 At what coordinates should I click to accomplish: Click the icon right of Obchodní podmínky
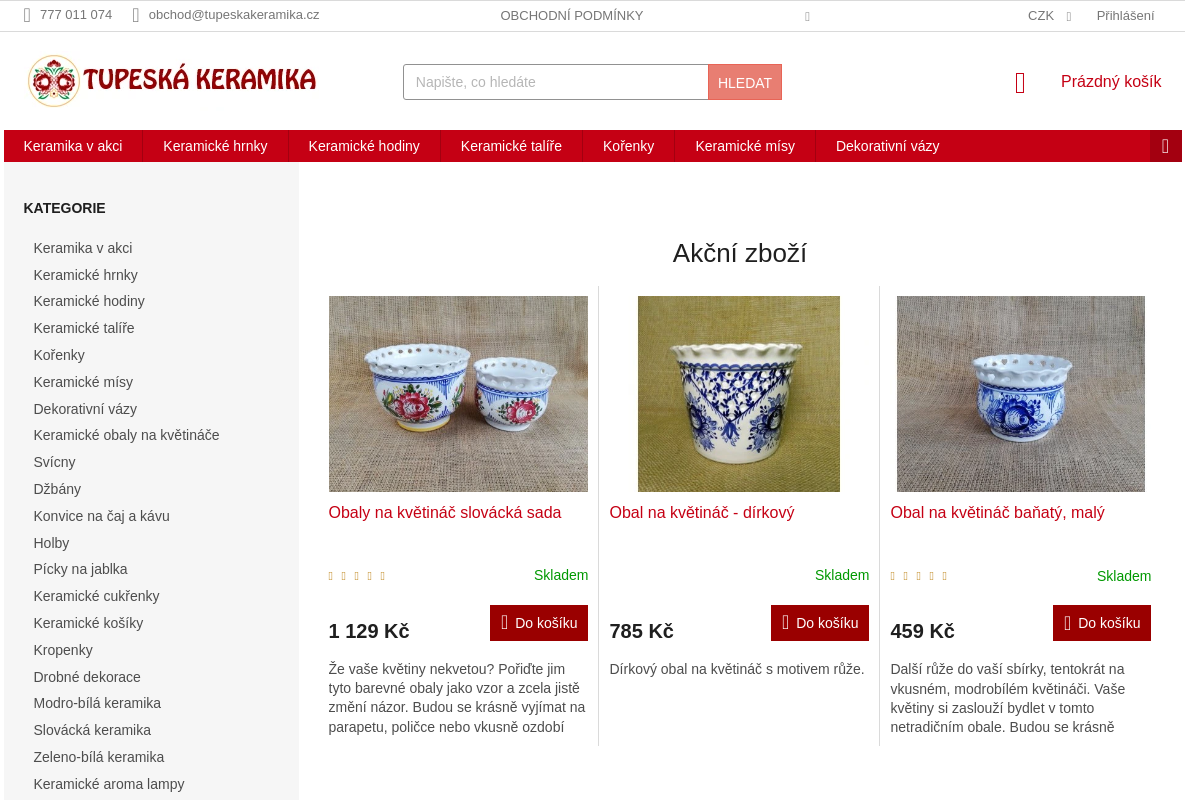tap(807, 16)
